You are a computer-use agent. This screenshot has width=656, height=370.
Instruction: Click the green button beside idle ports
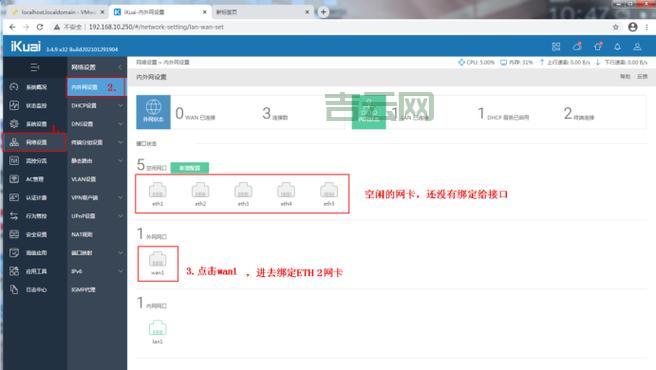click(x=190, y=168)
